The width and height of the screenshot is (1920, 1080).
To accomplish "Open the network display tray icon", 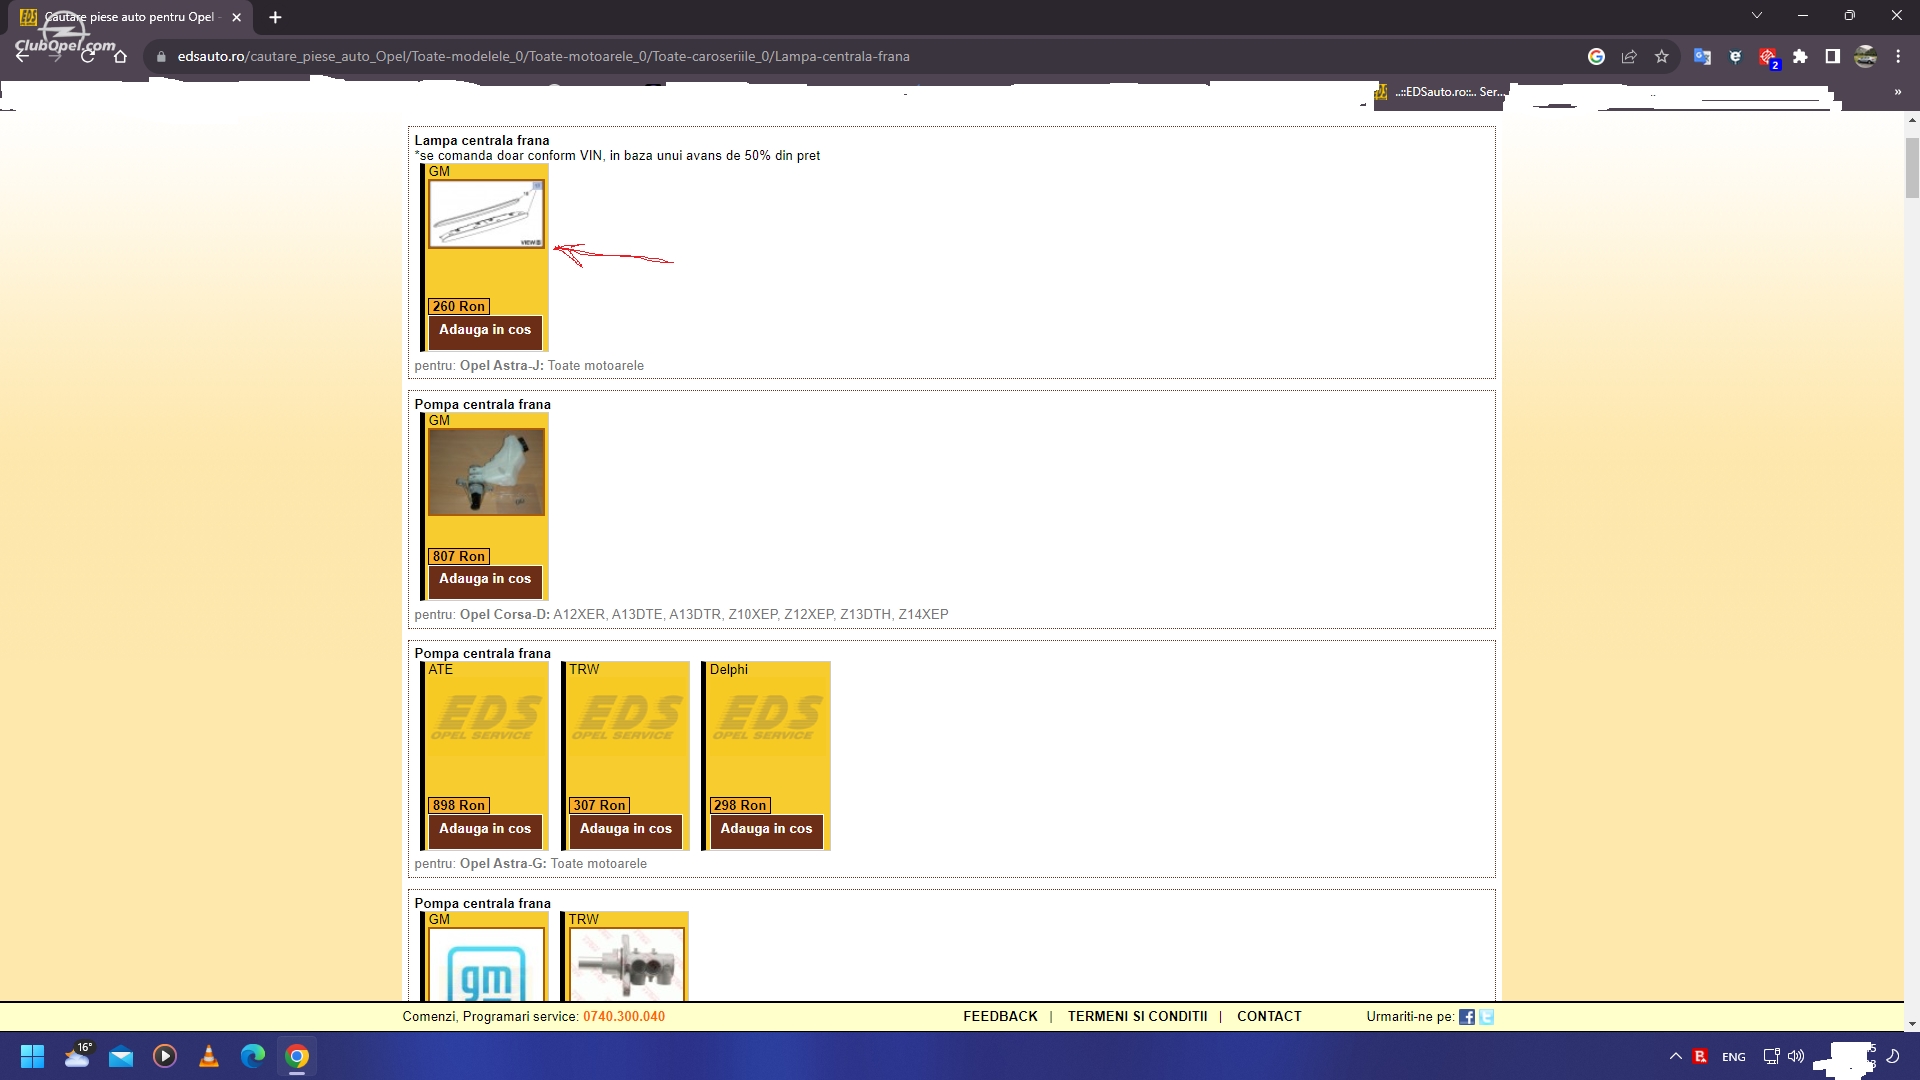I will click(x=1771, y=1056).
